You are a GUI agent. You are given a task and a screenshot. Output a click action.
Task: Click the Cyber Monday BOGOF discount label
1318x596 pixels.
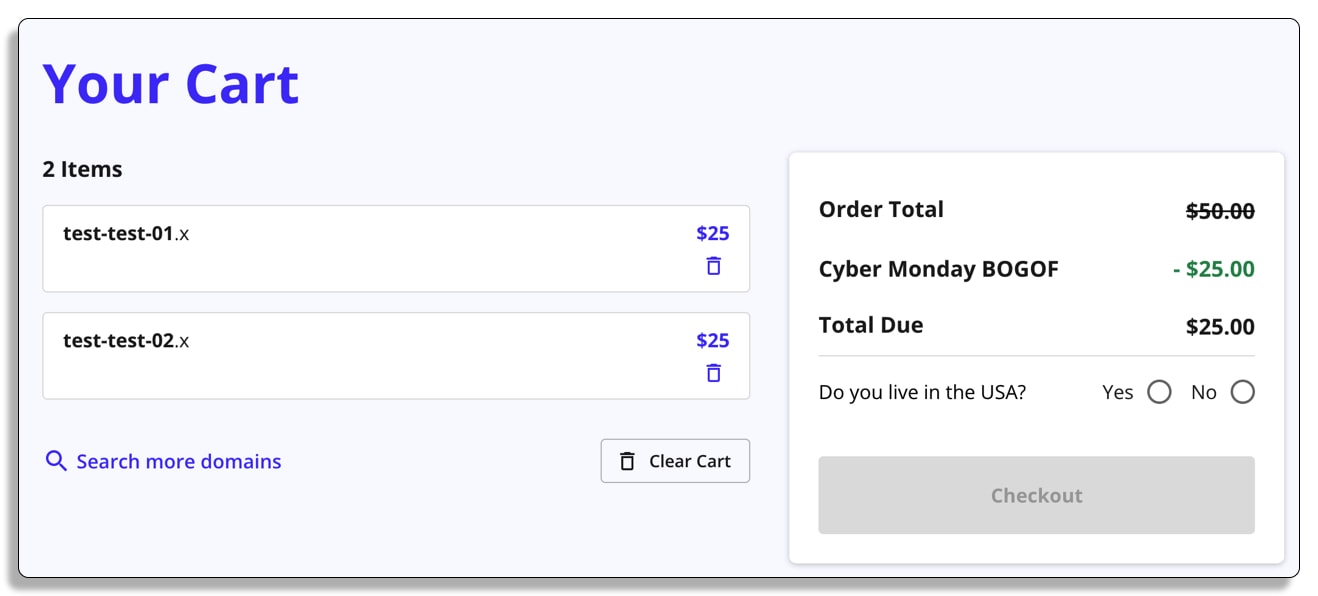coord(938,269)
